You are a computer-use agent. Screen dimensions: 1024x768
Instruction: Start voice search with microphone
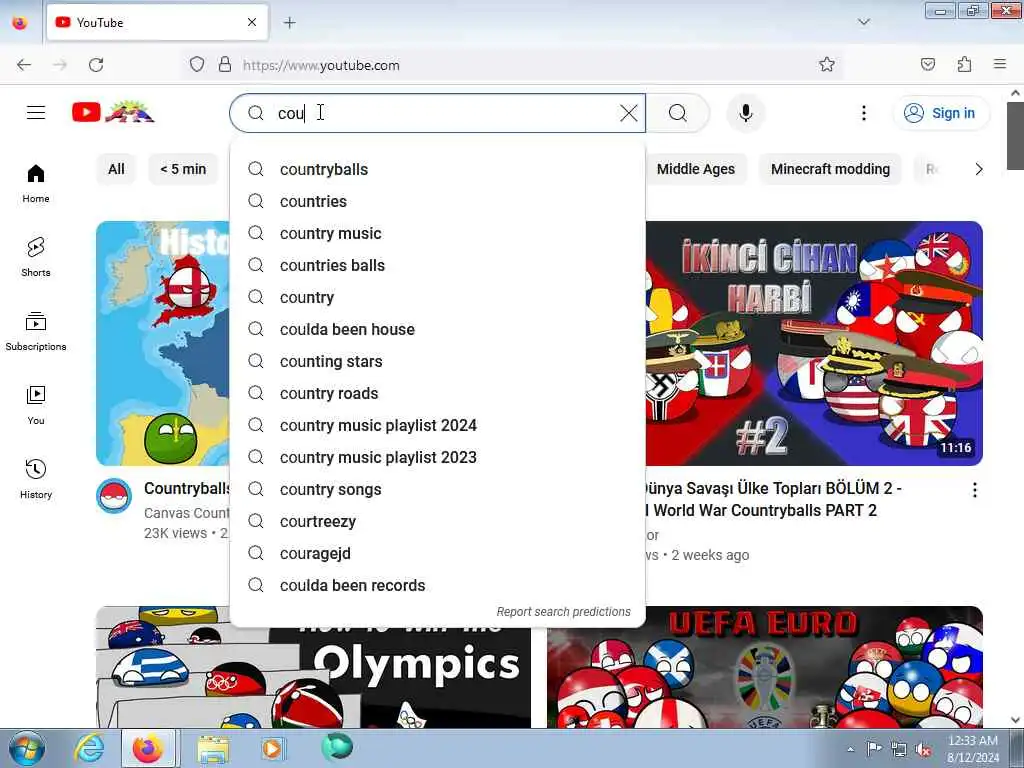745,113
